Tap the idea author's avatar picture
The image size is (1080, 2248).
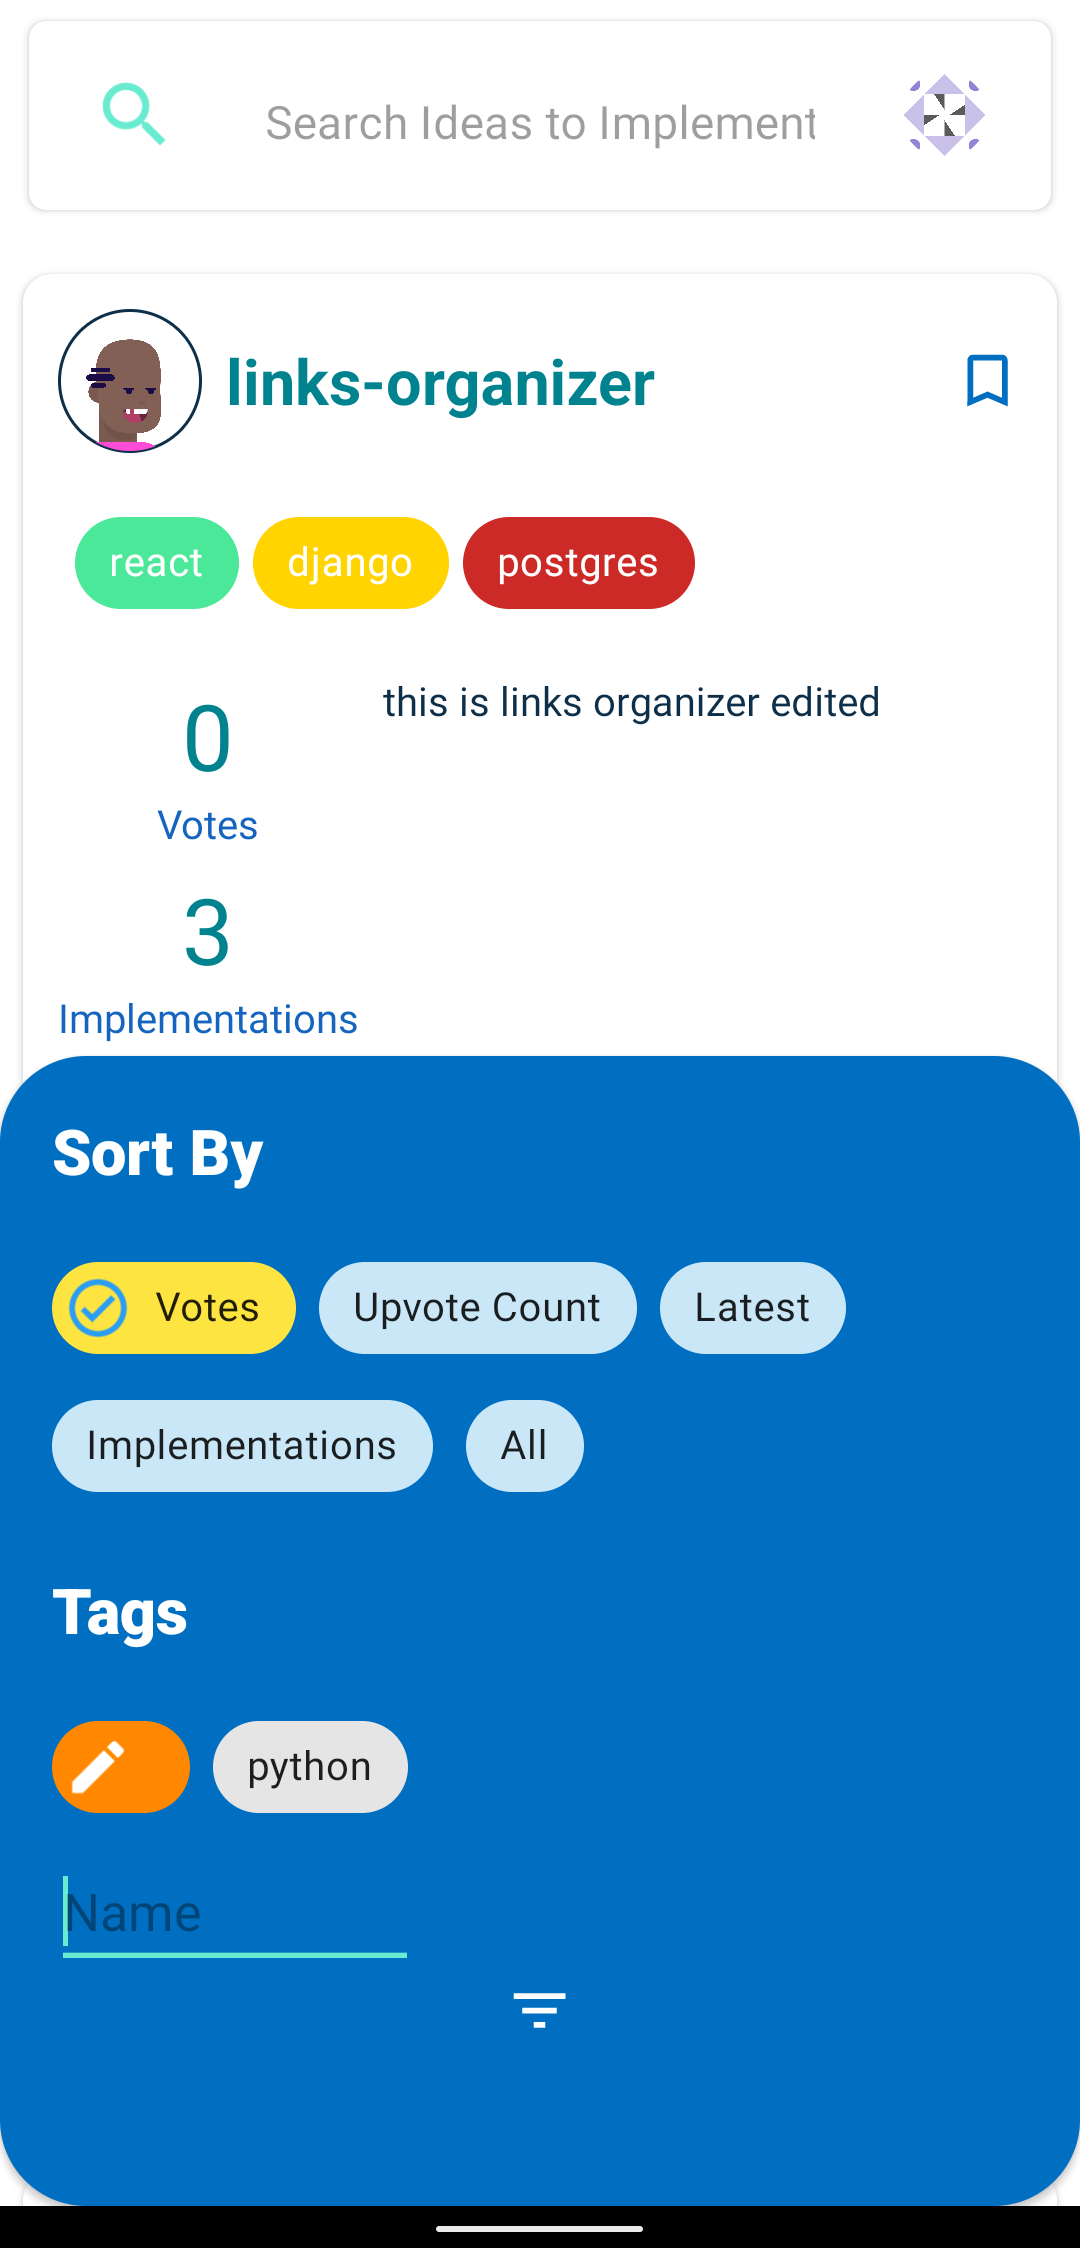[130, 381]
